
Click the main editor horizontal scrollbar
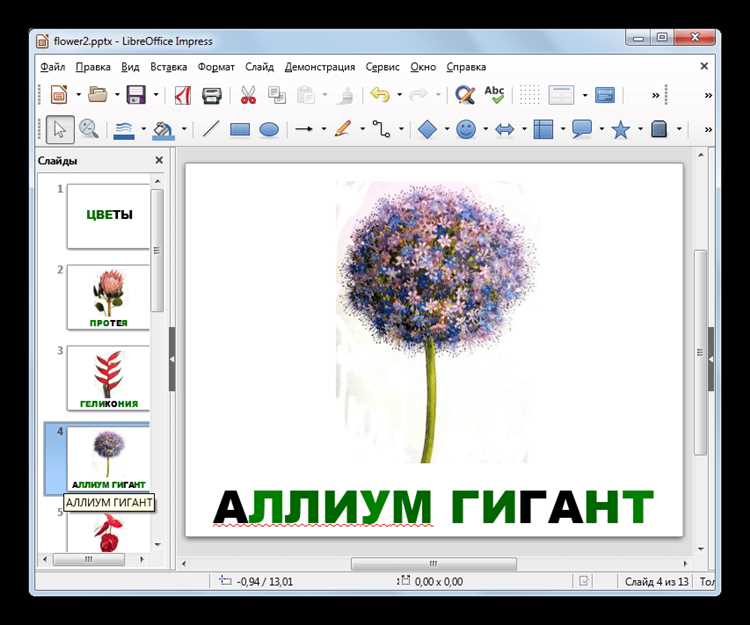pyautogui.click(x=434, y=564)
